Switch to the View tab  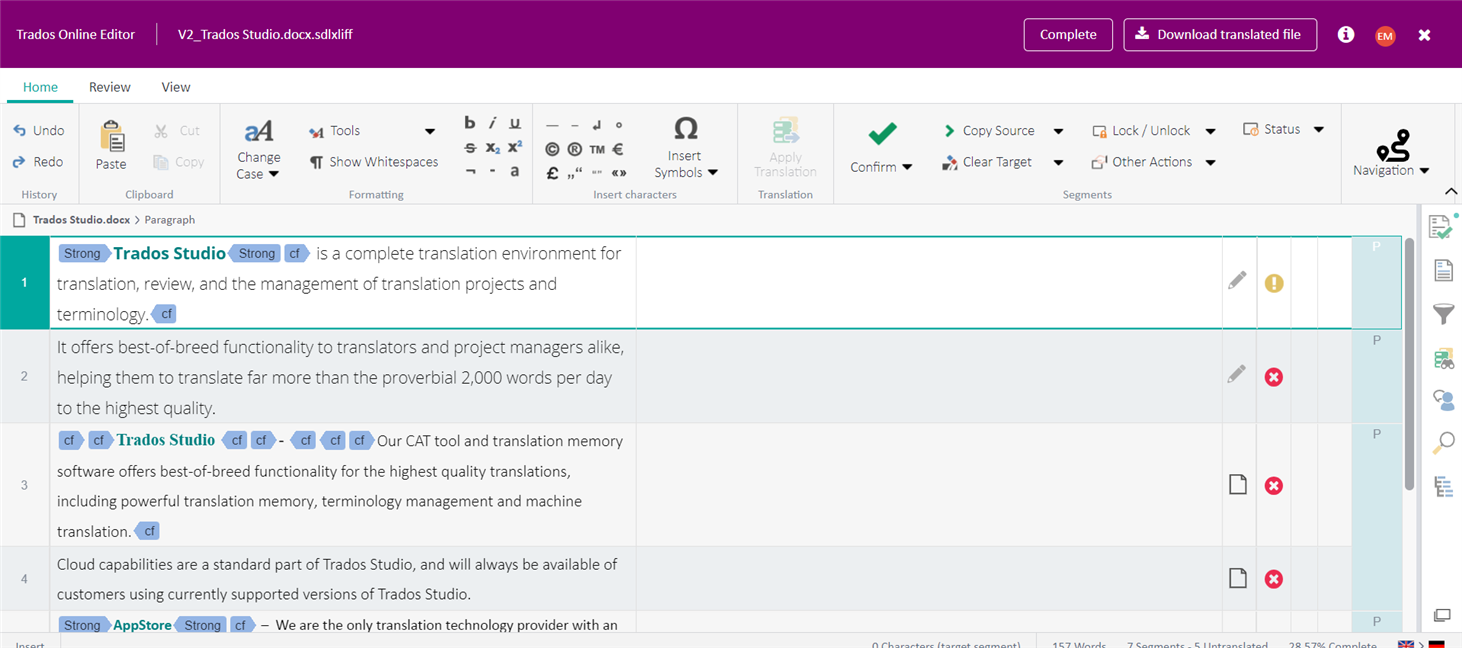(x=176, y=87)
